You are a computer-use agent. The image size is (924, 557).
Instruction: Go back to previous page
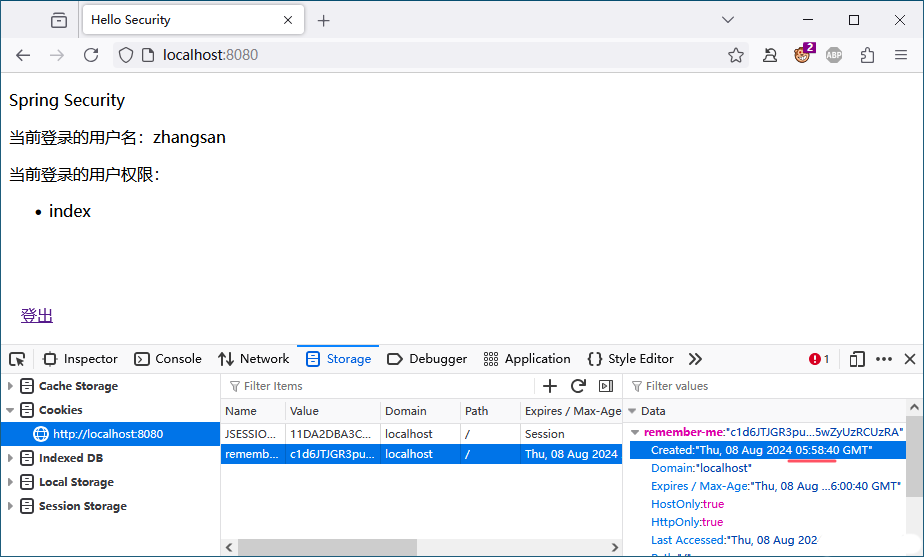23,55
